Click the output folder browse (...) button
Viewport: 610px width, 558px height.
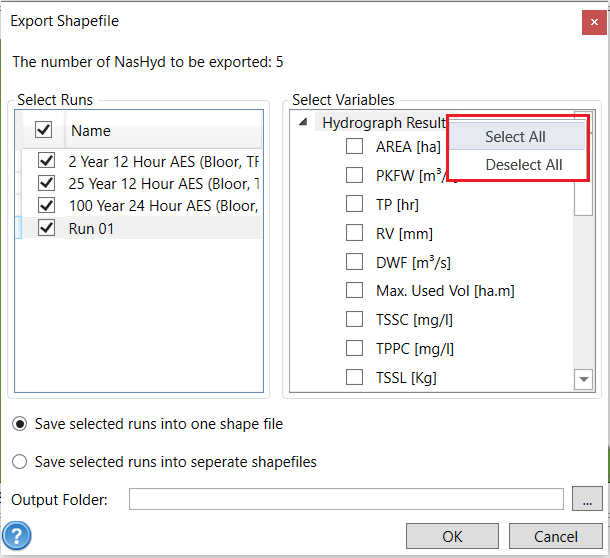[585, 499]
